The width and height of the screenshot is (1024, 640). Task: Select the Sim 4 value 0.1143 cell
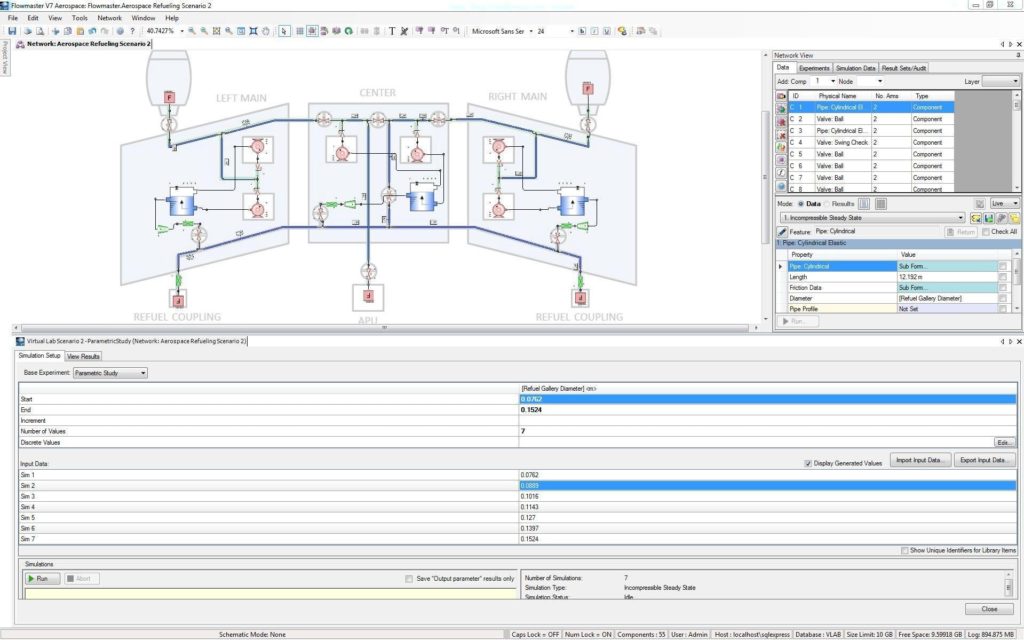pyautogui.click(x=767, y=507)
